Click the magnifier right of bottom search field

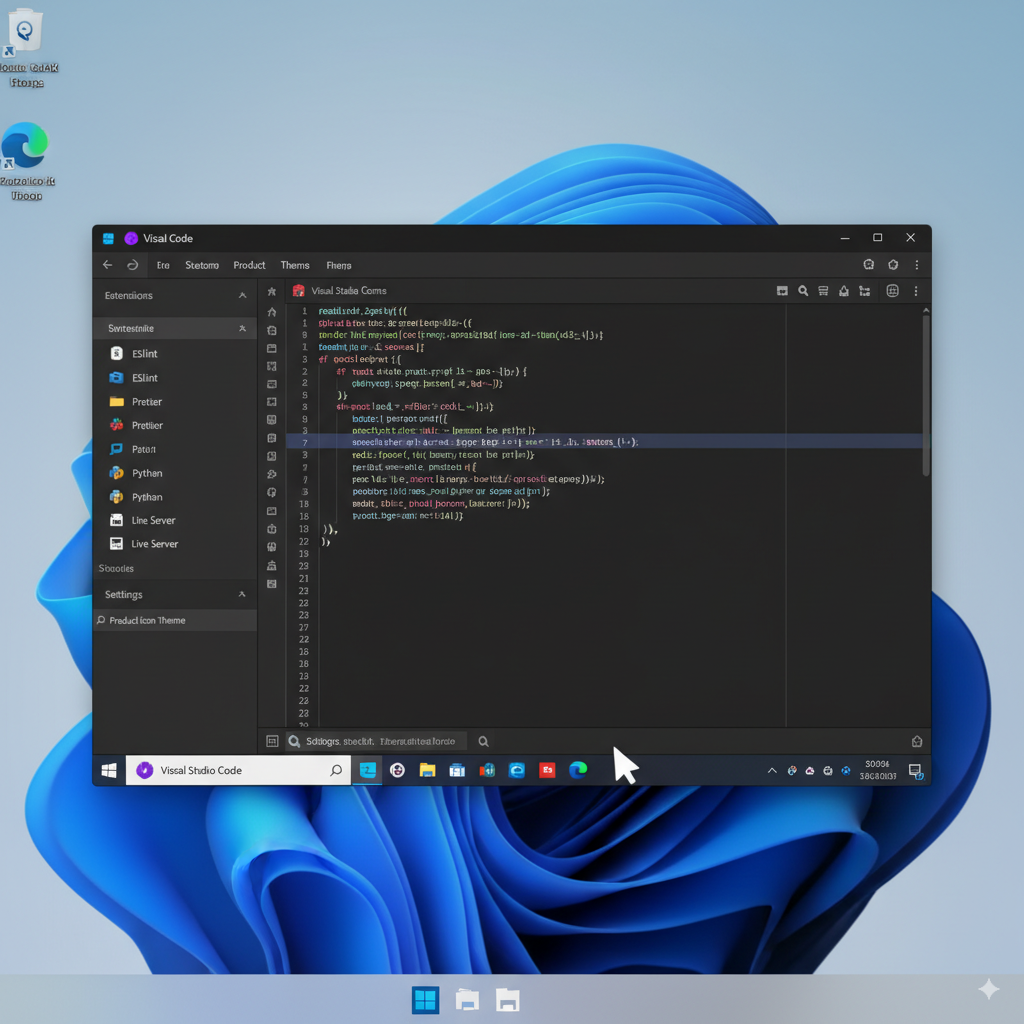tap(483, 741)
